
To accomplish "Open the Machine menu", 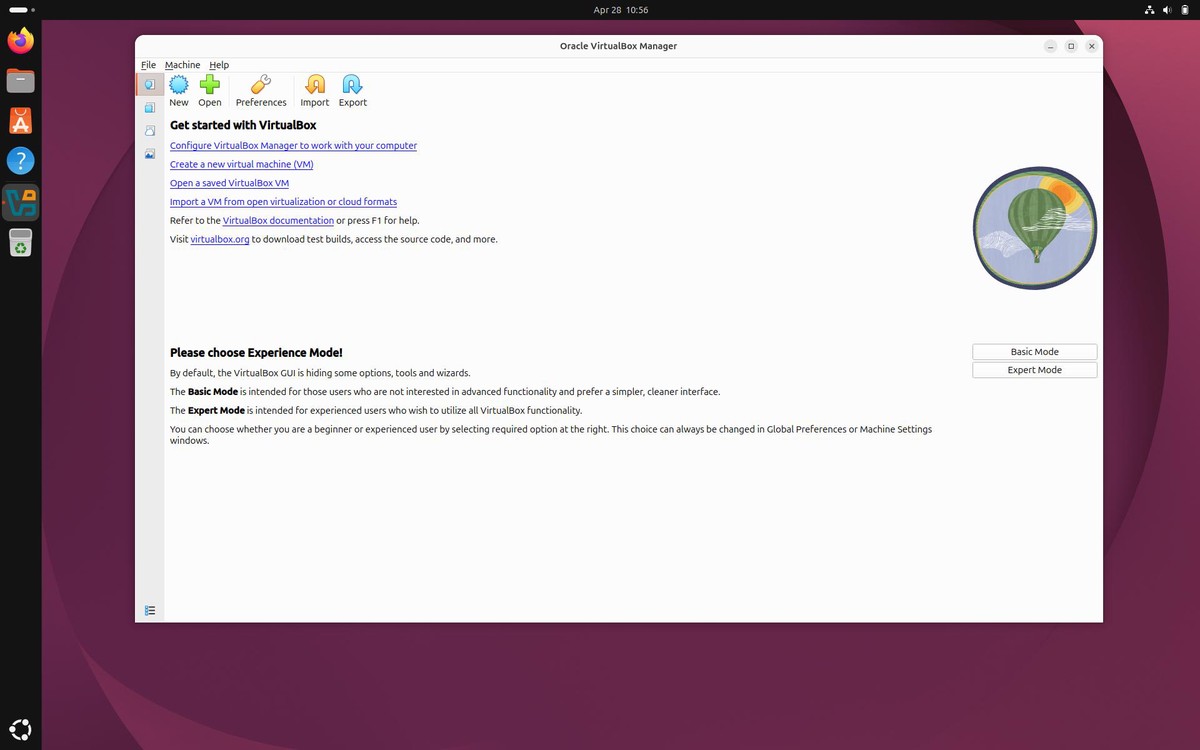I will (x=182, y=65).
